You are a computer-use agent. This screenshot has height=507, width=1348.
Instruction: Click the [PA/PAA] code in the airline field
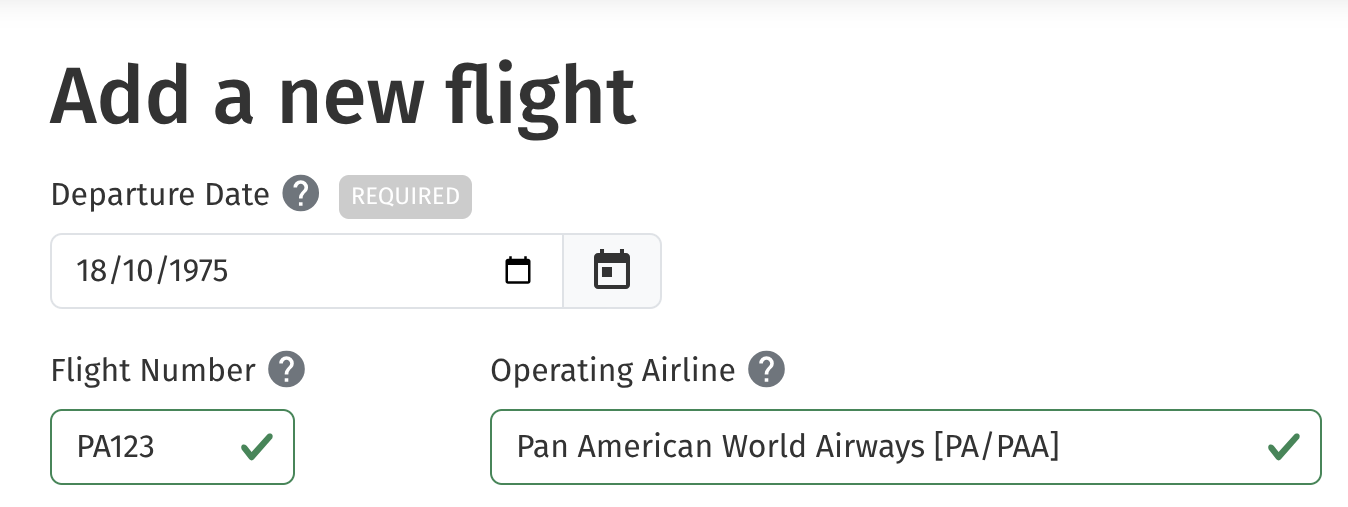[995, 447]
